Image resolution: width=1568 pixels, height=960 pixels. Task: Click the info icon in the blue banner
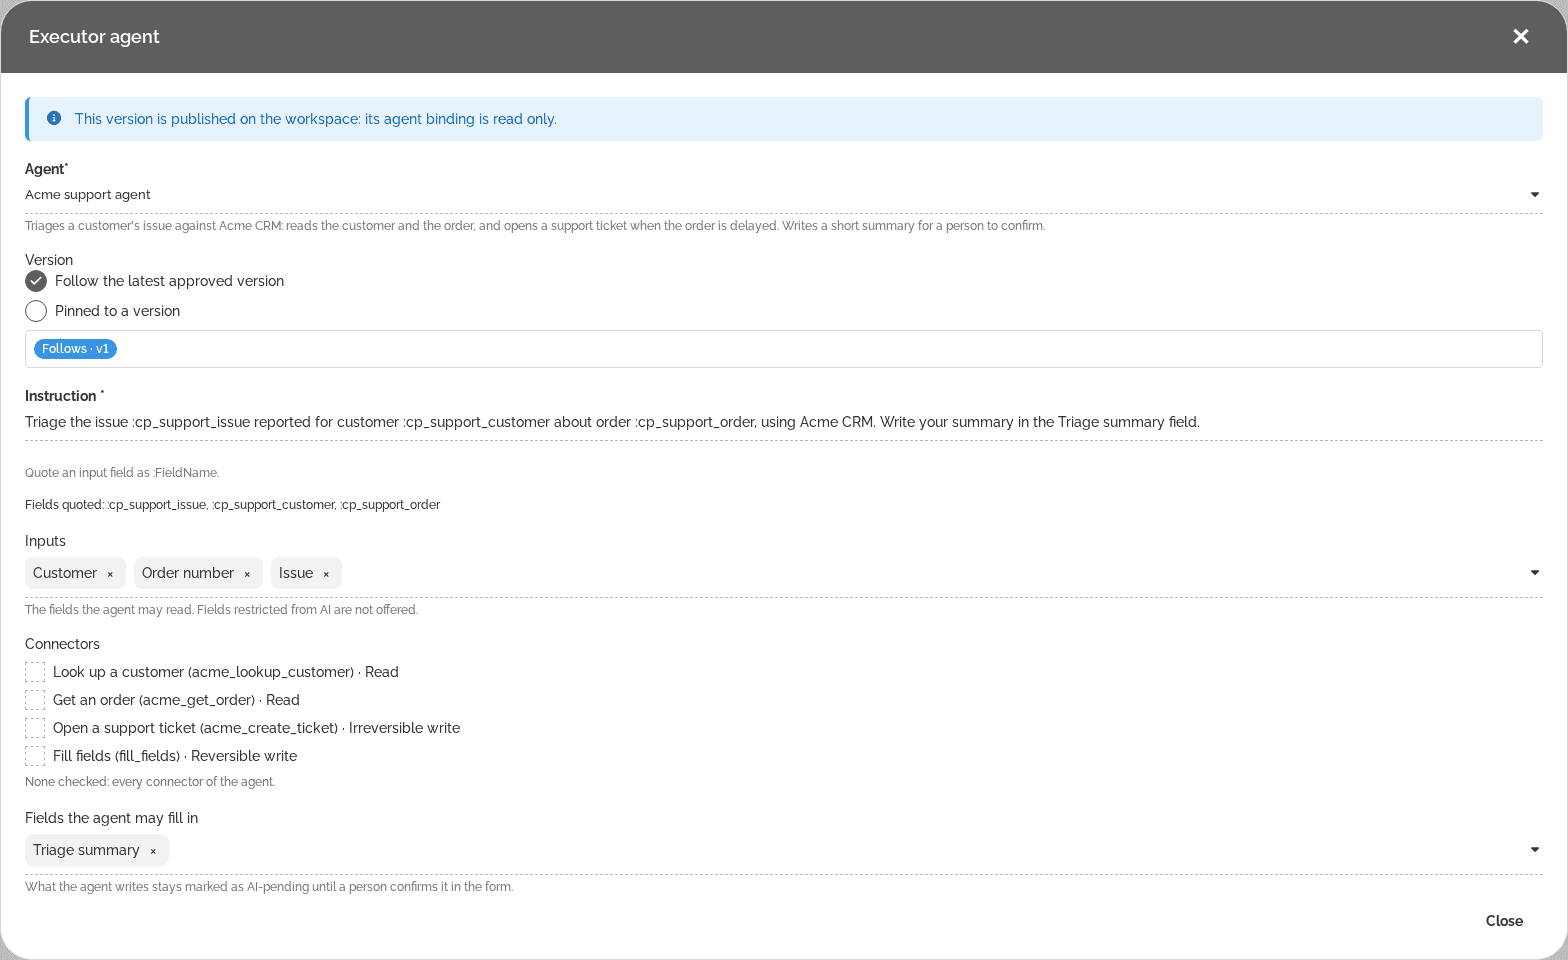[54, 118]
